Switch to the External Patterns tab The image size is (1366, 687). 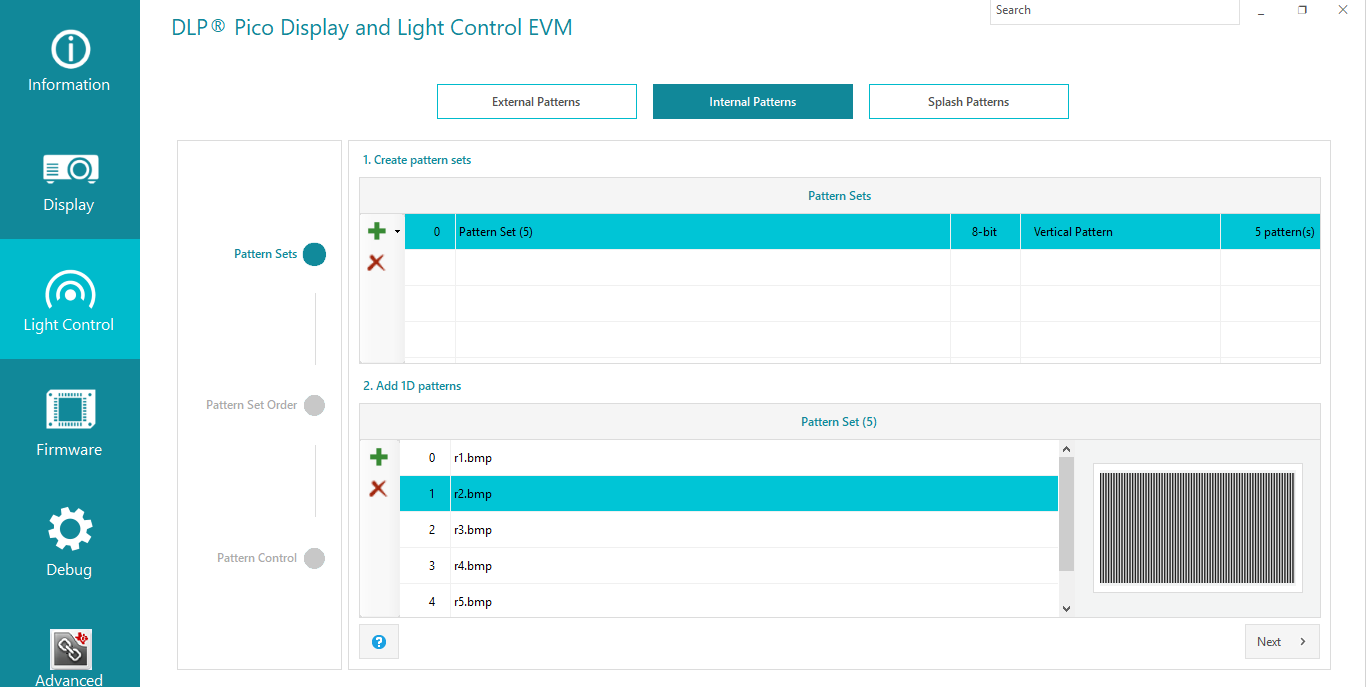tap(537, 102)
